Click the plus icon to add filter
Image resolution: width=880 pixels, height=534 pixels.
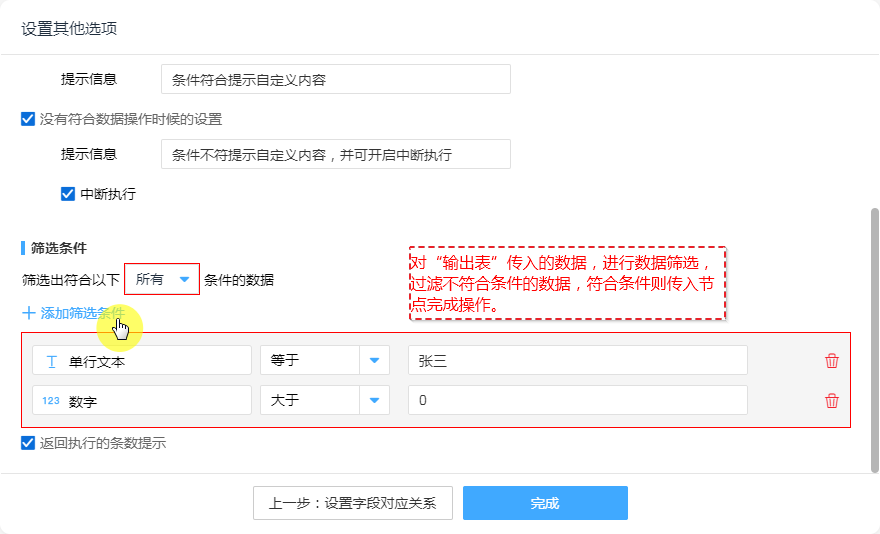tap(29, 313)
